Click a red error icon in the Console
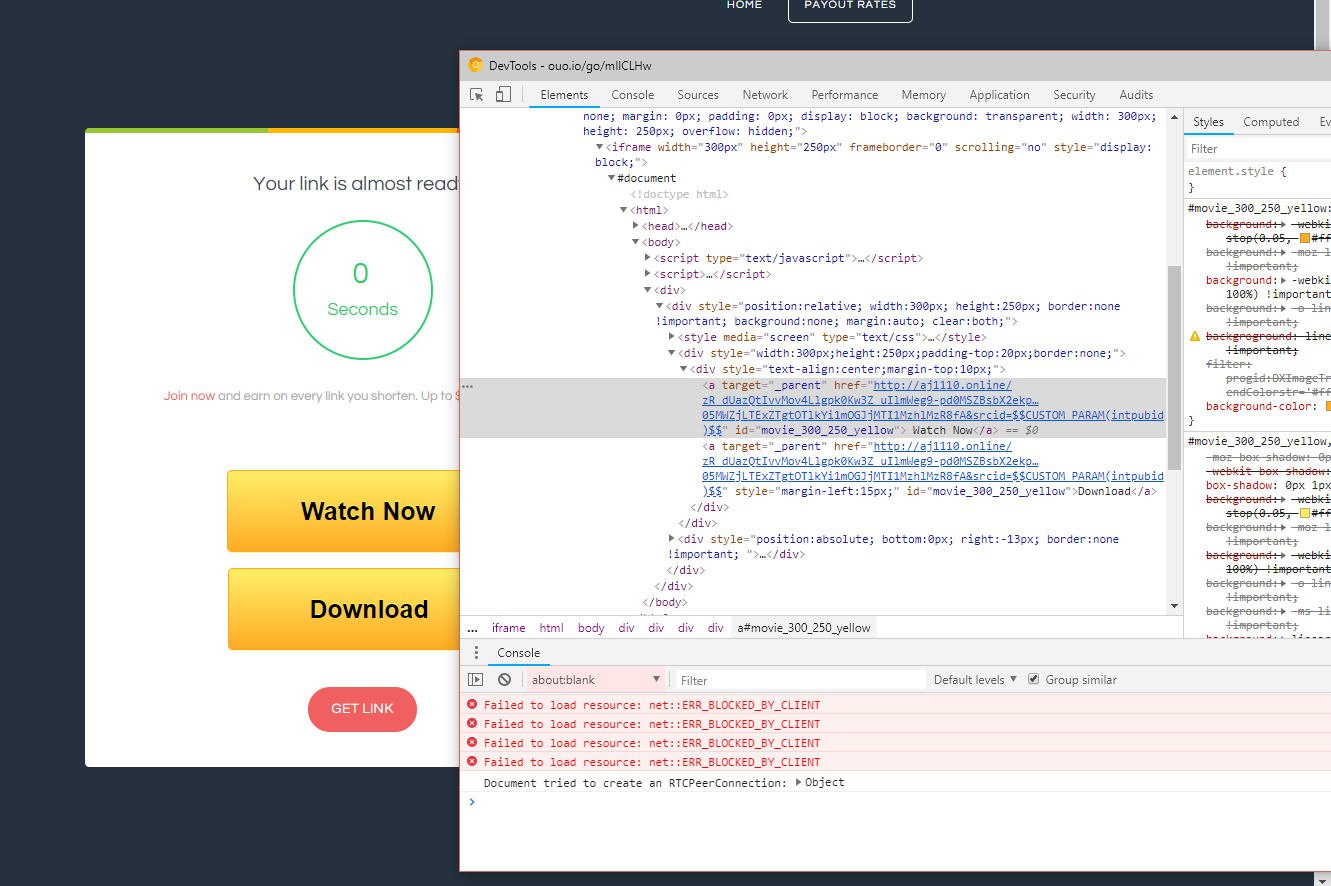This screenshot has height=886, width=1331. [471, 703]
